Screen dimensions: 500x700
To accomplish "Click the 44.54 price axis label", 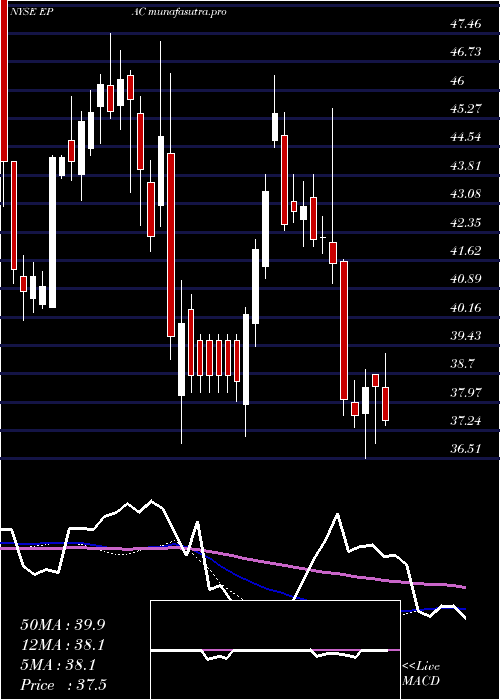I will 466,137.
